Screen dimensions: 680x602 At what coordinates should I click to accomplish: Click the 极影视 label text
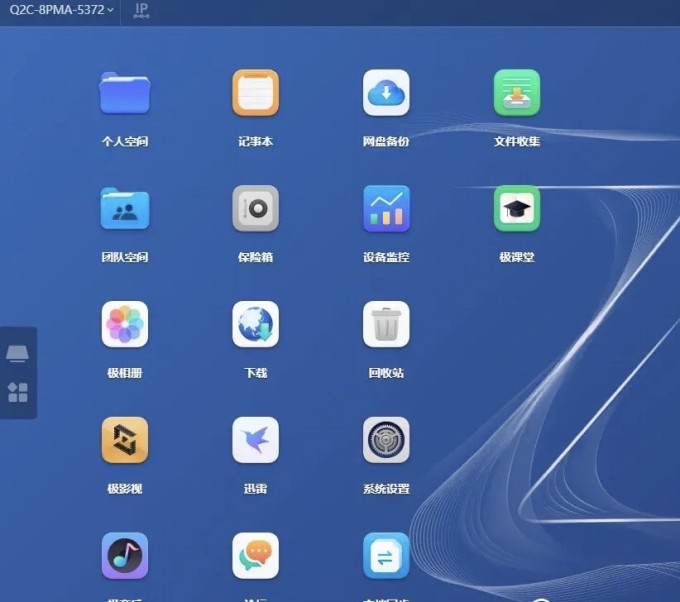(x=125, y=489)
